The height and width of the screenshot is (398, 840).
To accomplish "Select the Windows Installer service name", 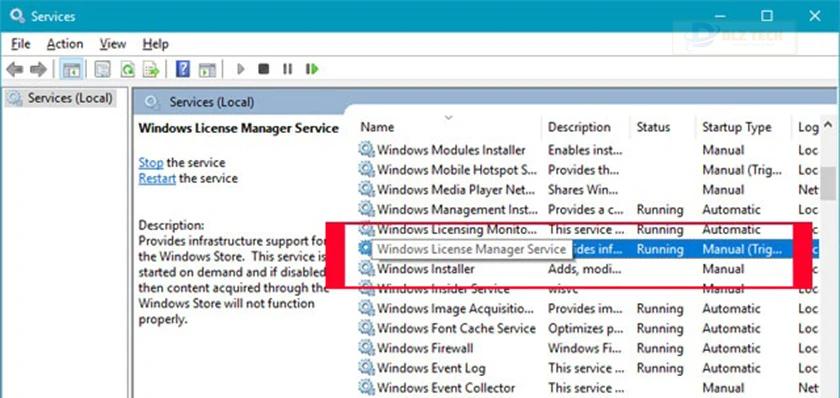I will coord(425,269).
